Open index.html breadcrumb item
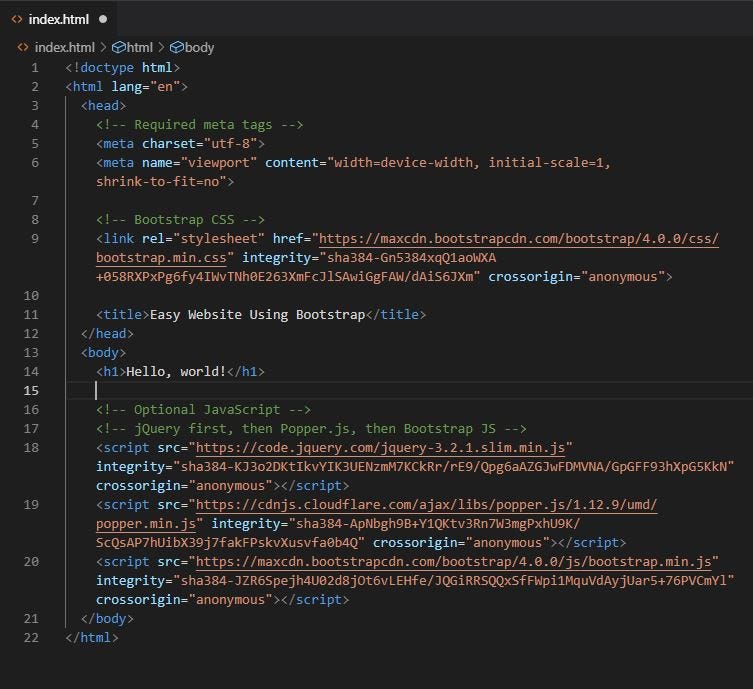 pos(64,48)
